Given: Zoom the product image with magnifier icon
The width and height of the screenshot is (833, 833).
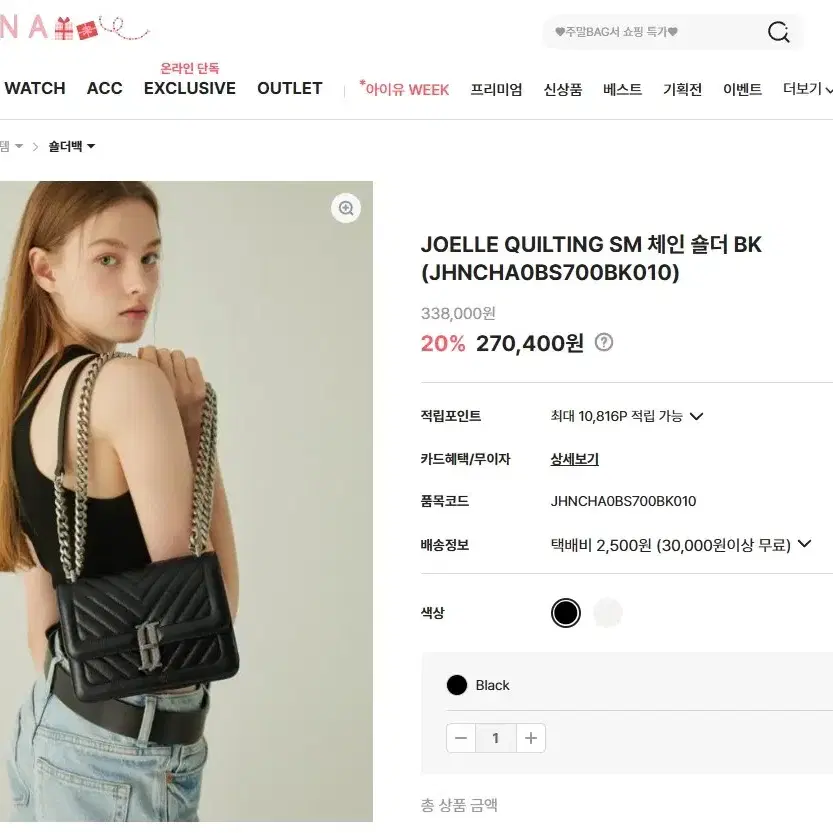Looking at the screenshot, I should [346, 208].
